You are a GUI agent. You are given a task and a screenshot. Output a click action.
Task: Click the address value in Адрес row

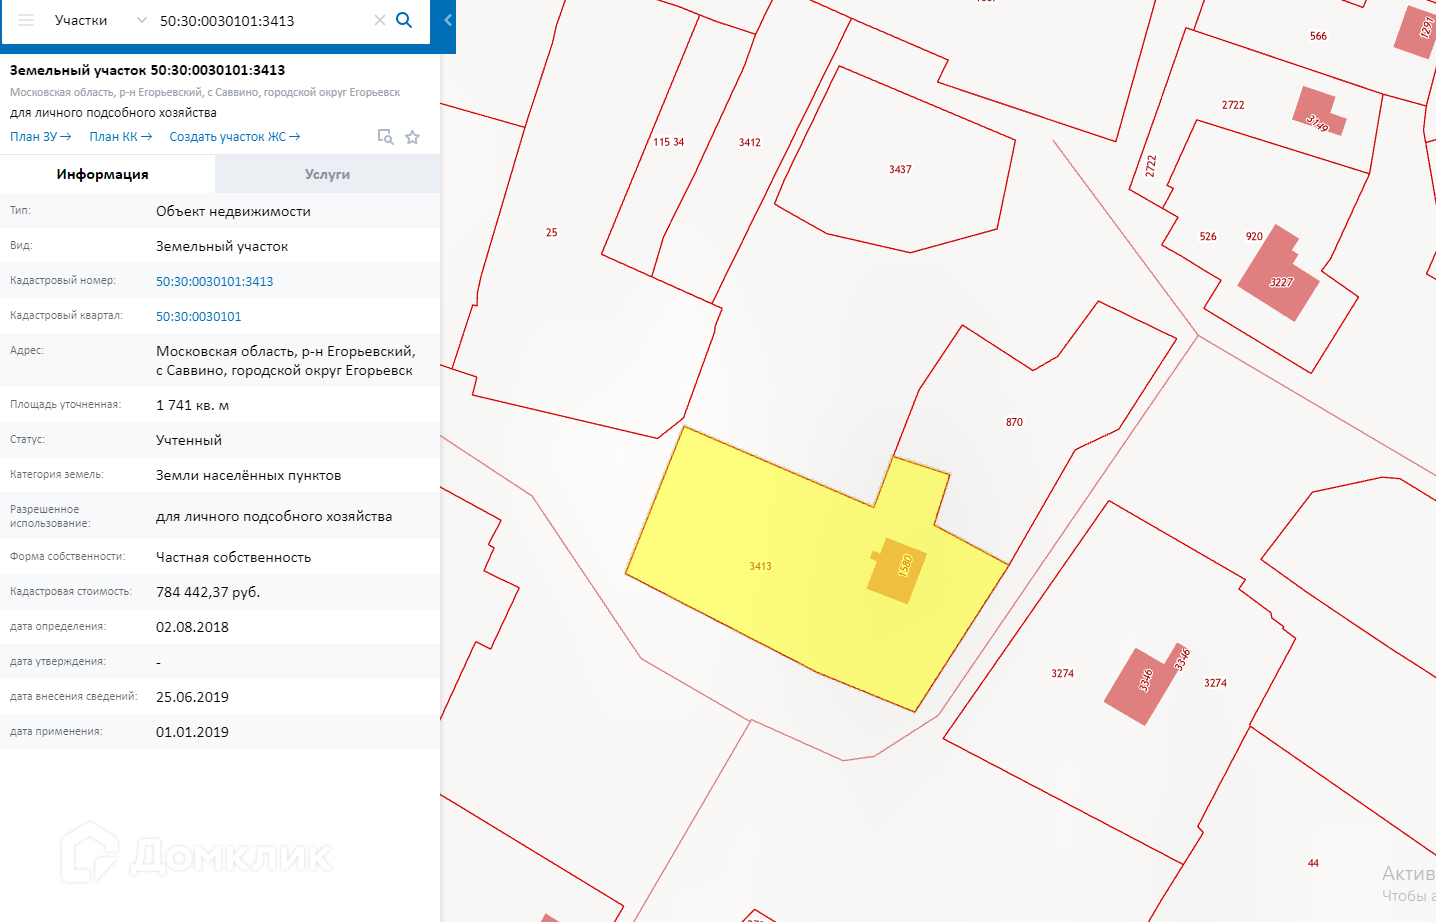pyautogui.click(x=286, y=361)
